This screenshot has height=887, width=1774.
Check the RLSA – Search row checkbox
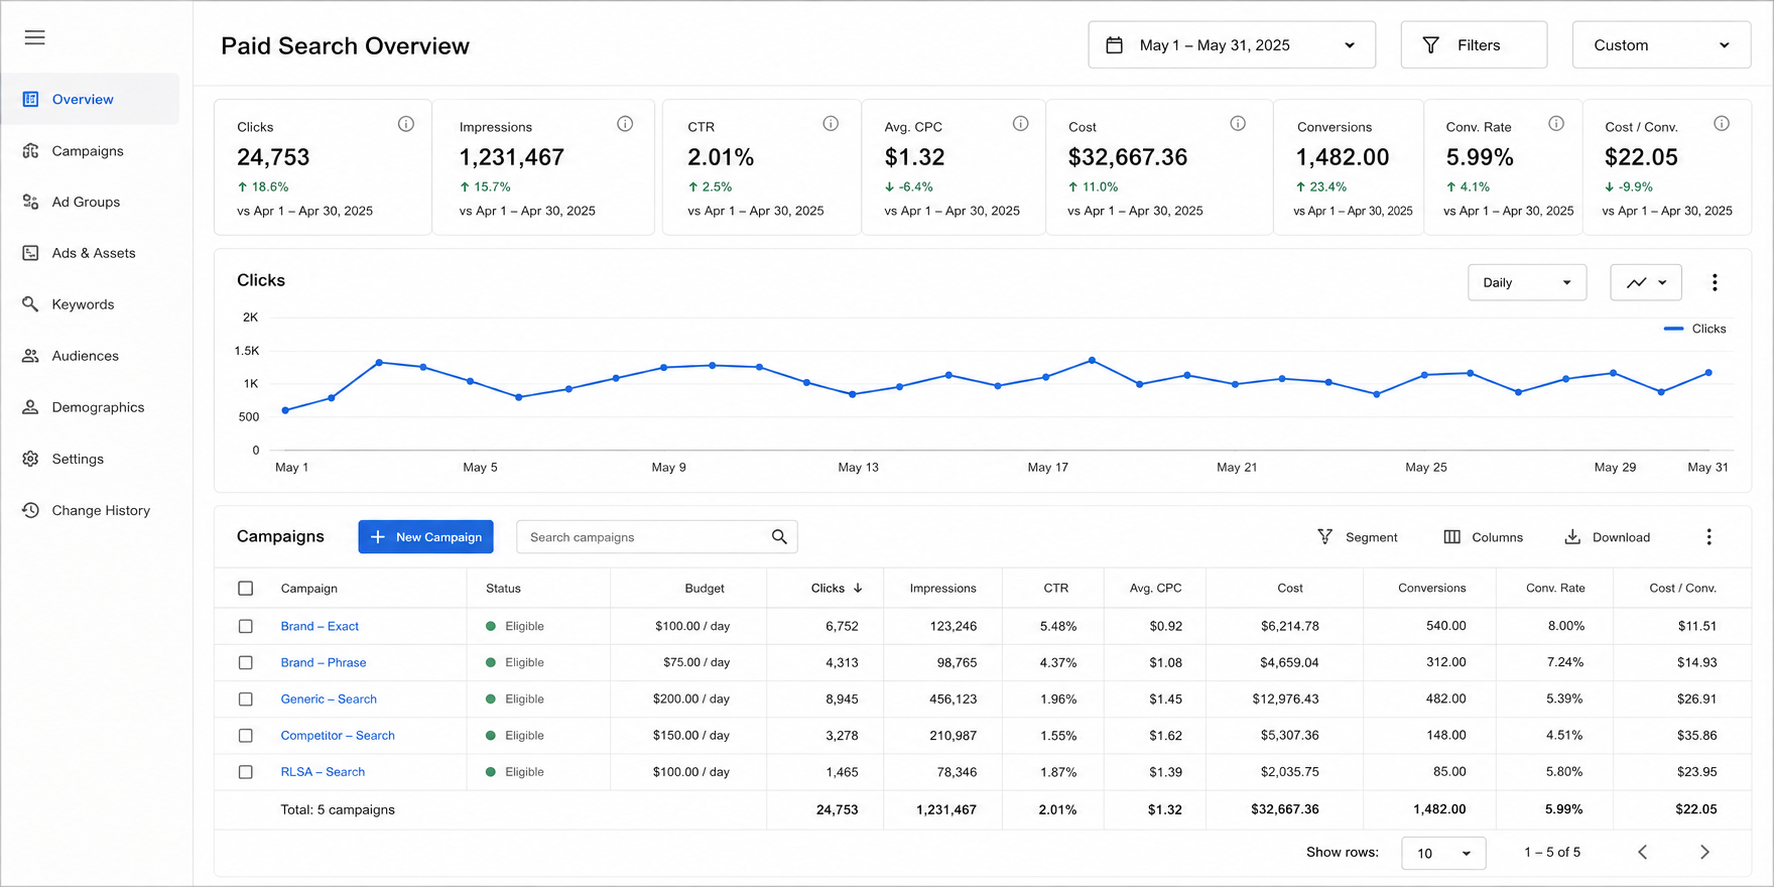(x=245, y=772)
